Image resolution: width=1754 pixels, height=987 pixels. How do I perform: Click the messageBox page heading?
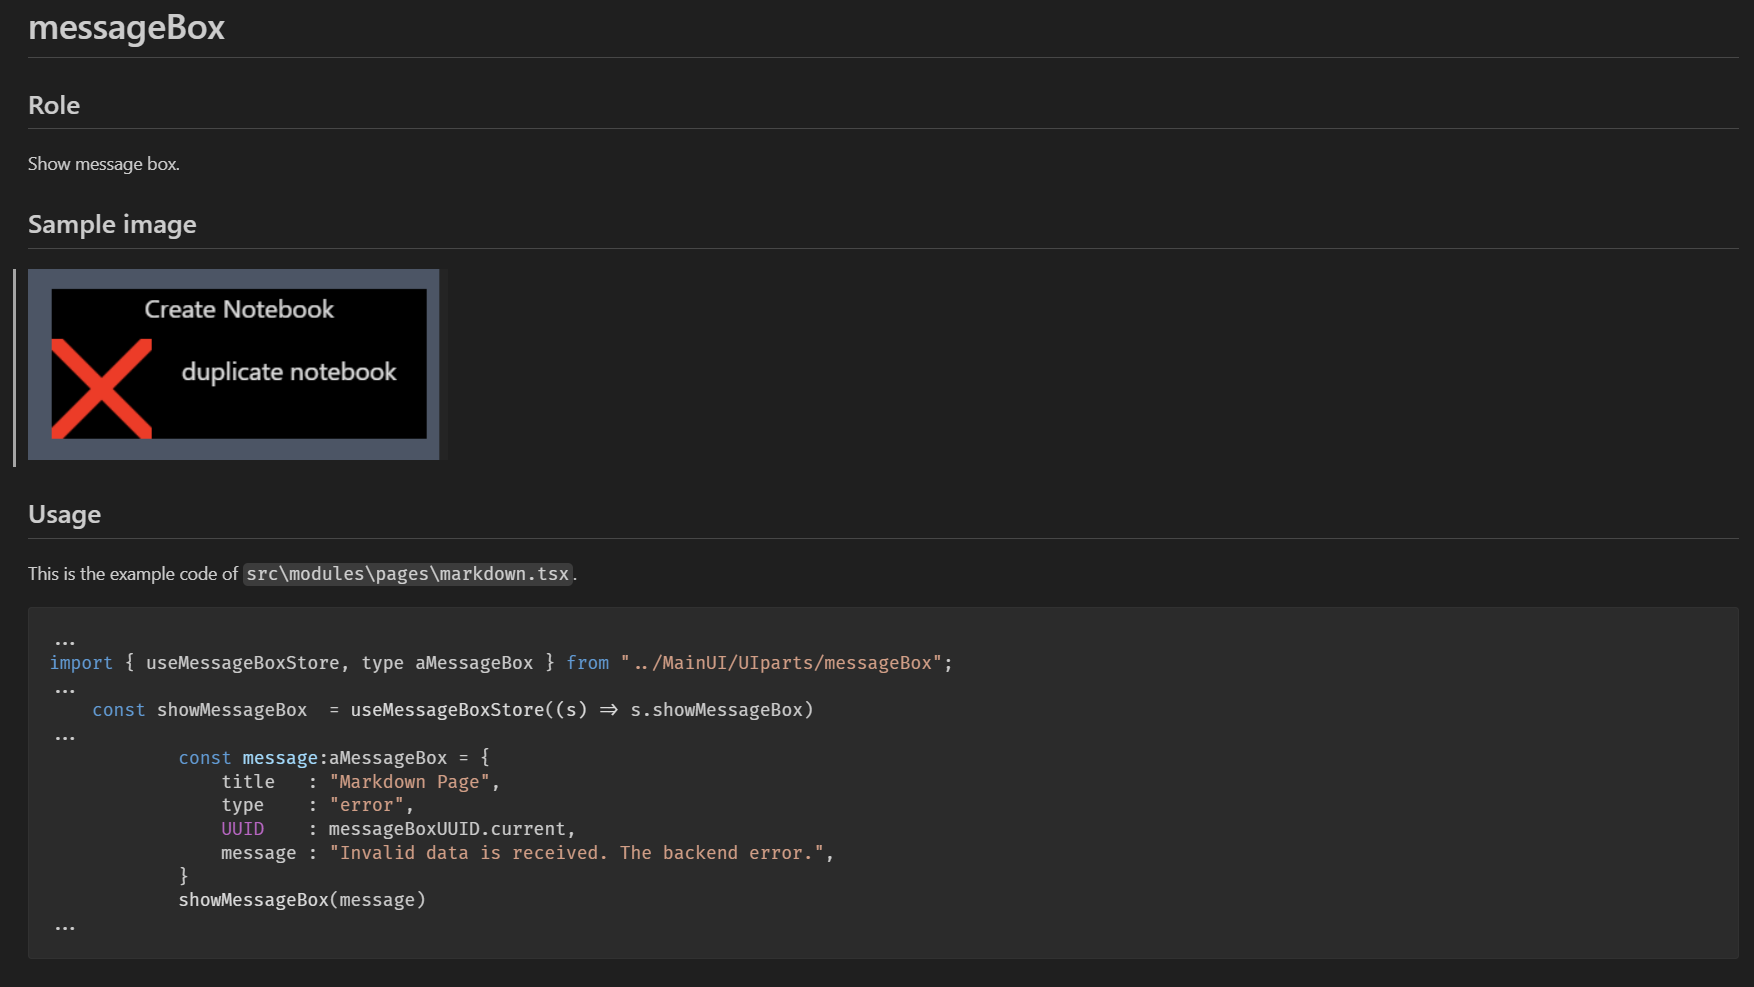pos(126,28)
